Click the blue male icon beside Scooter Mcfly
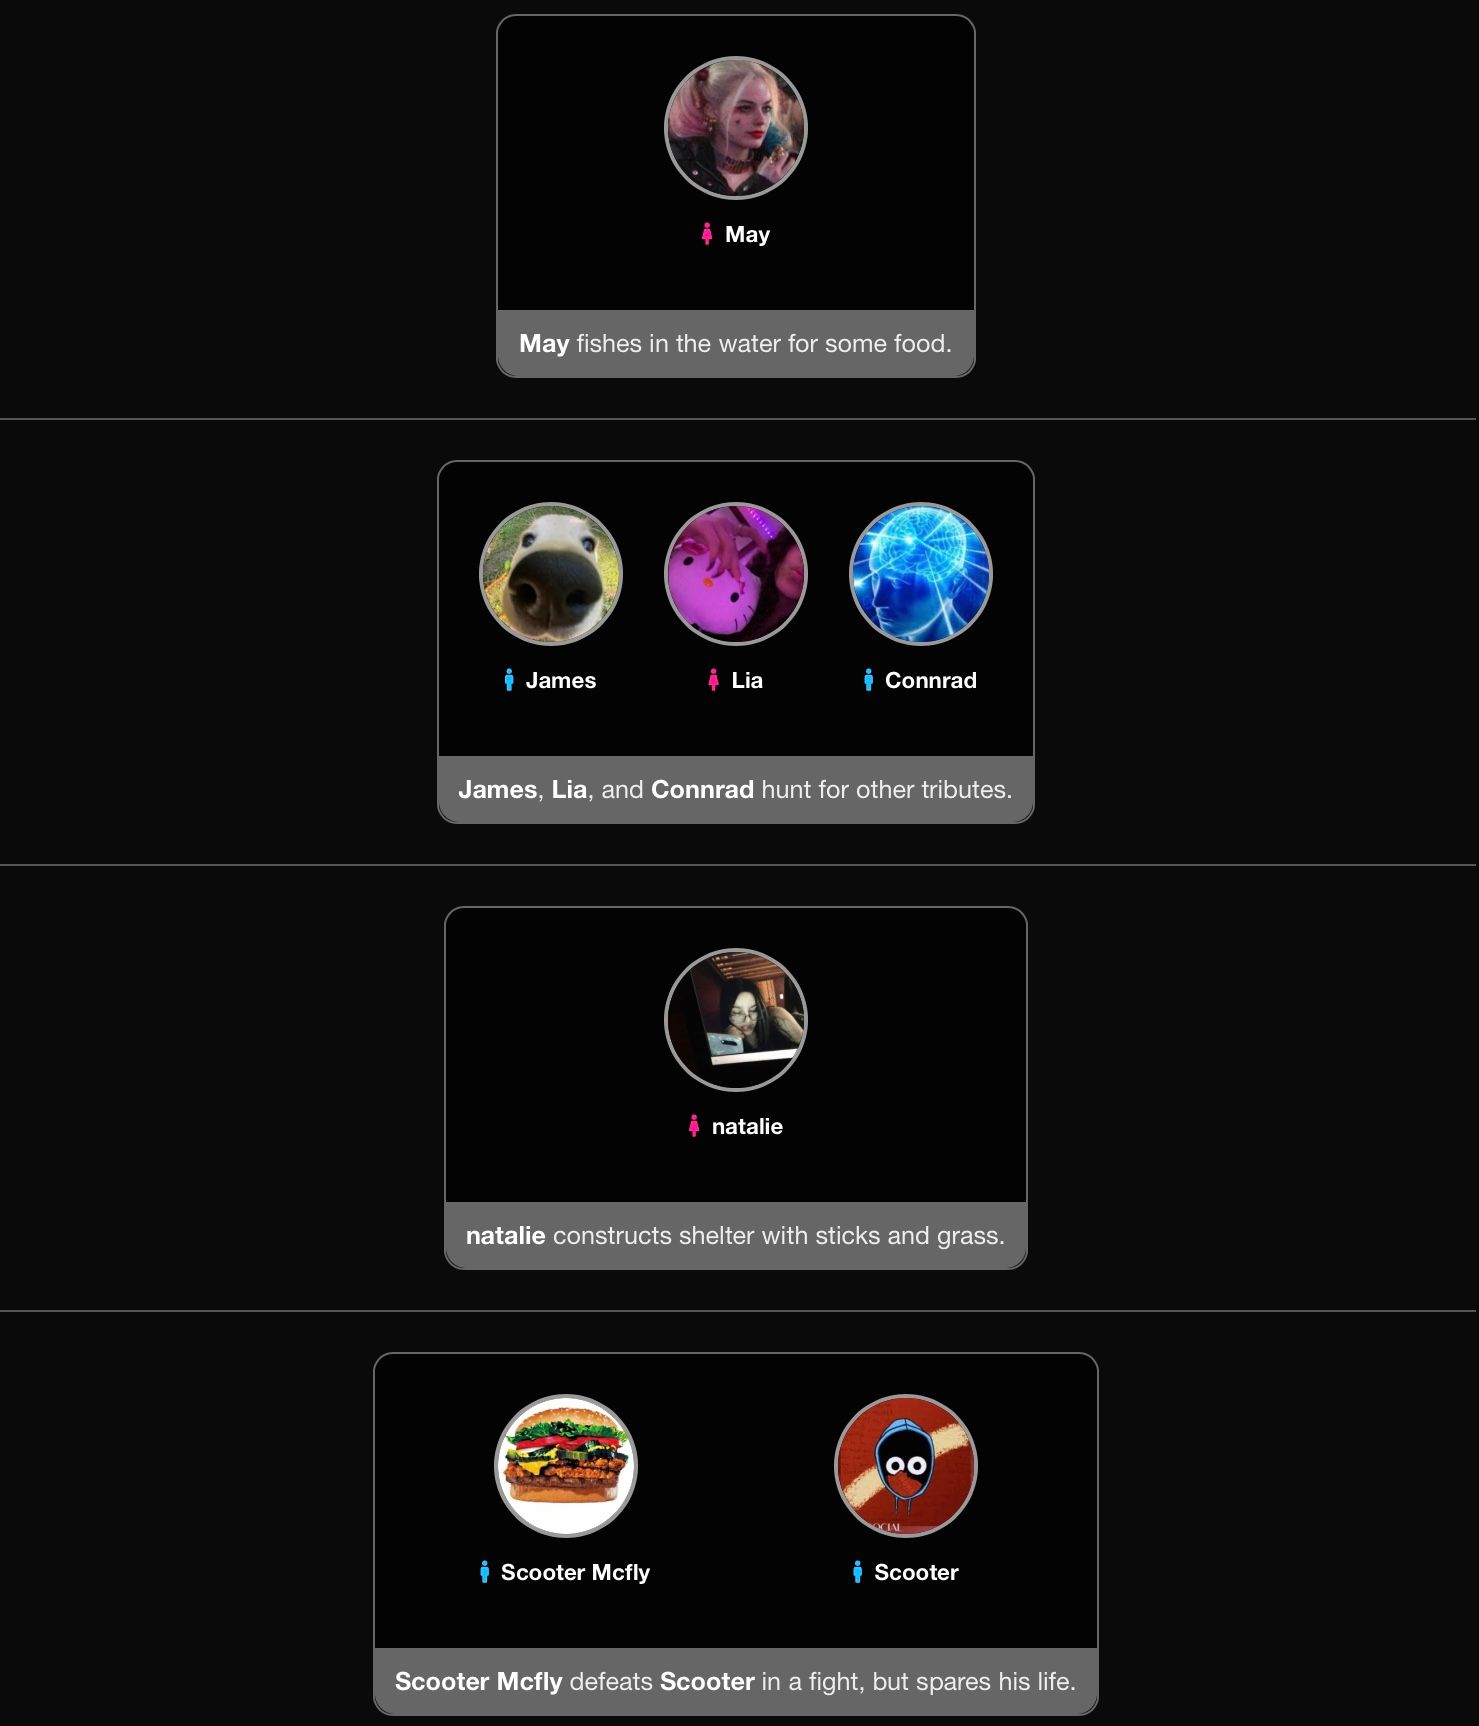The height and width of the screenshot is (1726, 1479). point(484,1572)
